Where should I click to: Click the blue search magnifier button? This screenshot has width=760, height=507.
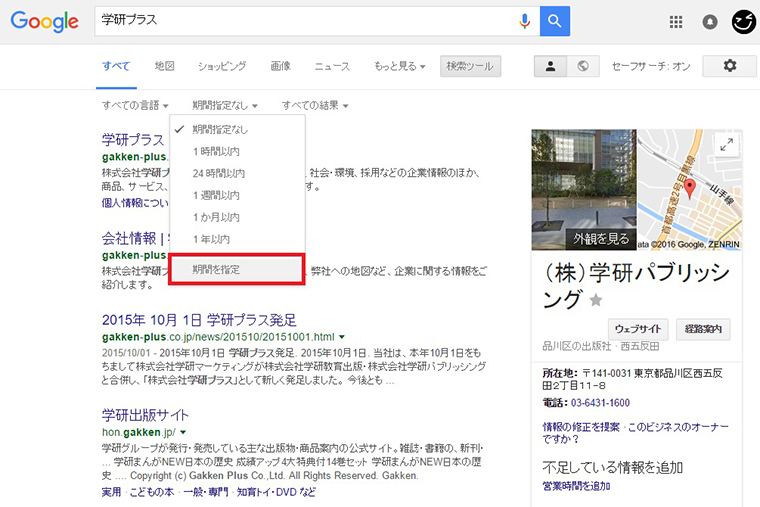coord(554,21)
